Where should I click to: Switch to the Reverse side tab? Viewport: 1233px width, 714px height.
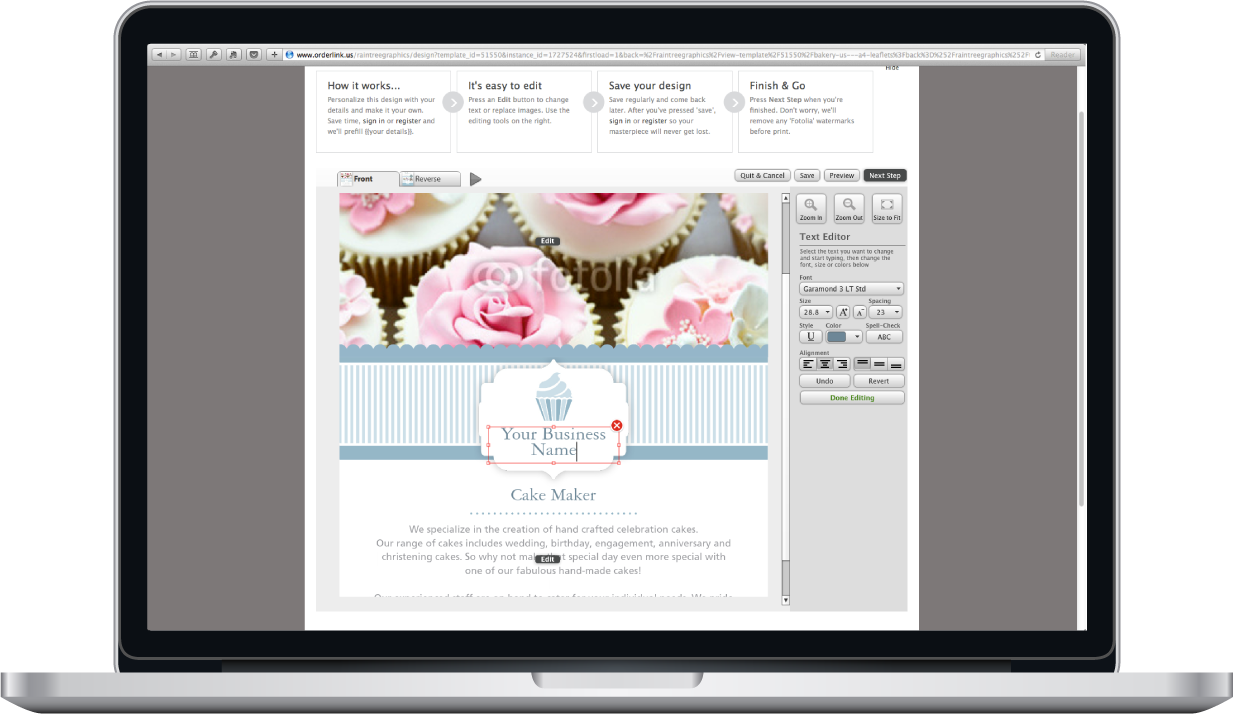(430, 179)
